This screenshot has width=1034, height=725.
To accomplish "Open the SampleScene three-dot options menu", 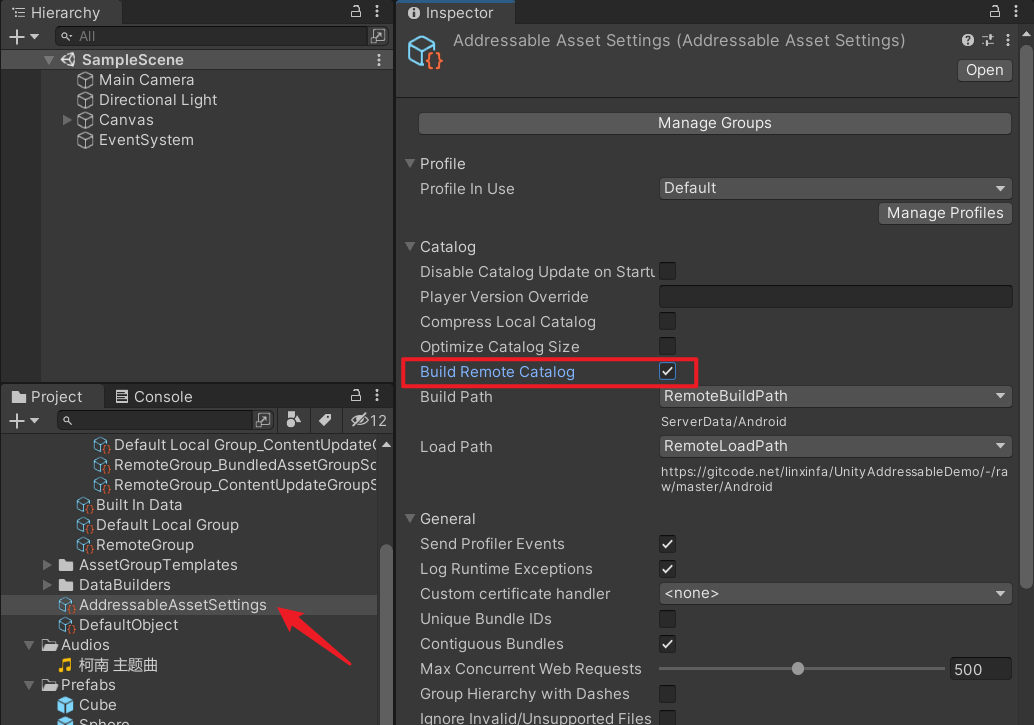I will [x=379, y=60].
